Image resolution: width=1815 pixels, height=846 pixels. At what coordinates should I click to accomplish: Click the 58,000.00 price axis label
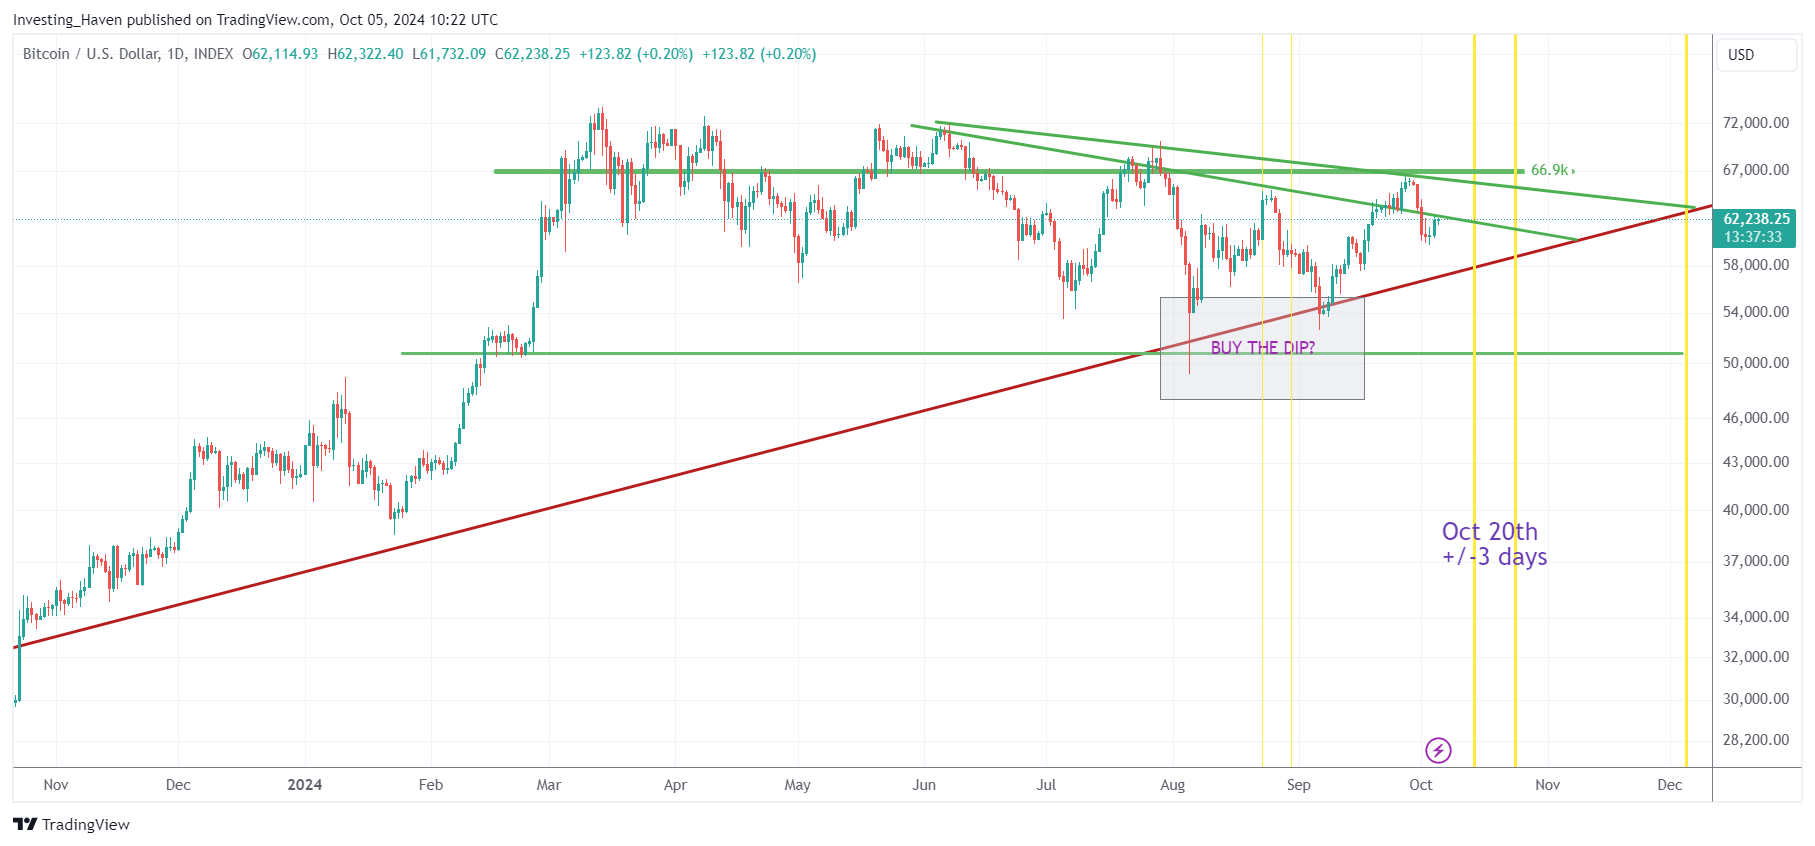[x=1756, y=265]
